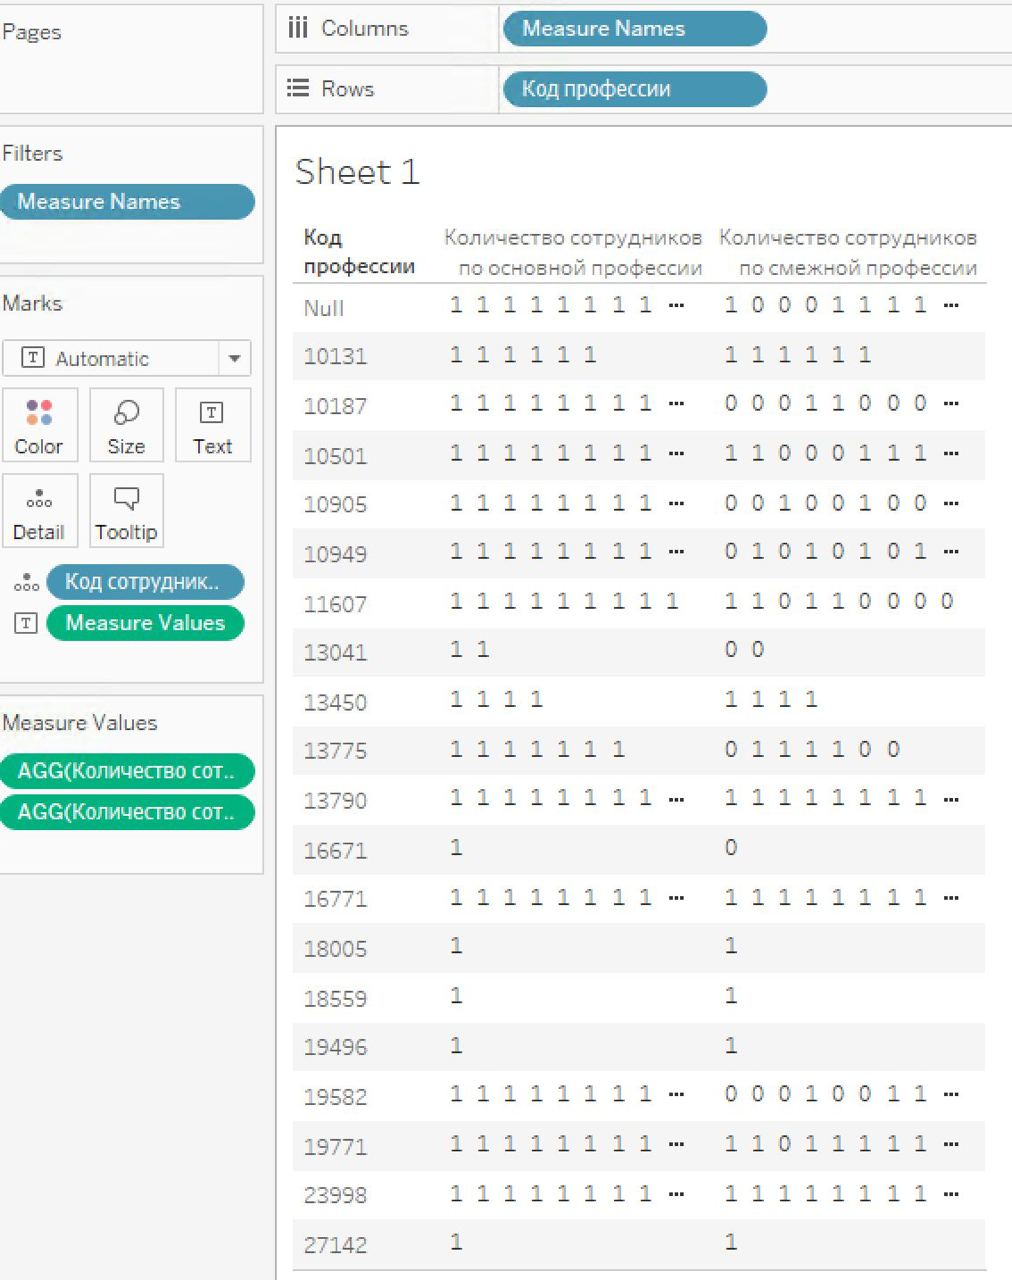Select row label 18005
The width and height of the screenshot is (1012, 1280).
pyautogui.click(x=335, y=948)
